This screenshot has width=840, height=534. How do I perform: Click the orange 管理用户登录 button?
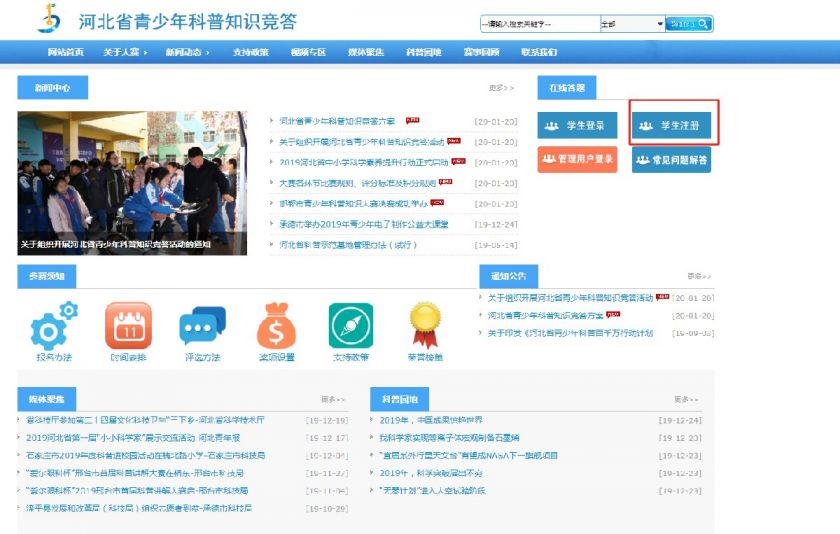[578, 159]
